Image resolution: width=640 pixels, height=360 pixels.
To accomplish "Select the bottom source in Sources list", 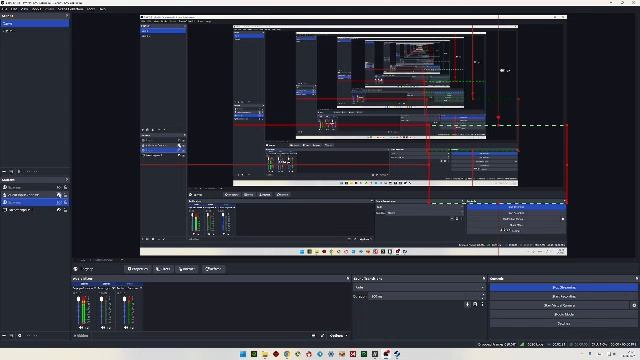I will pos(35,210).
